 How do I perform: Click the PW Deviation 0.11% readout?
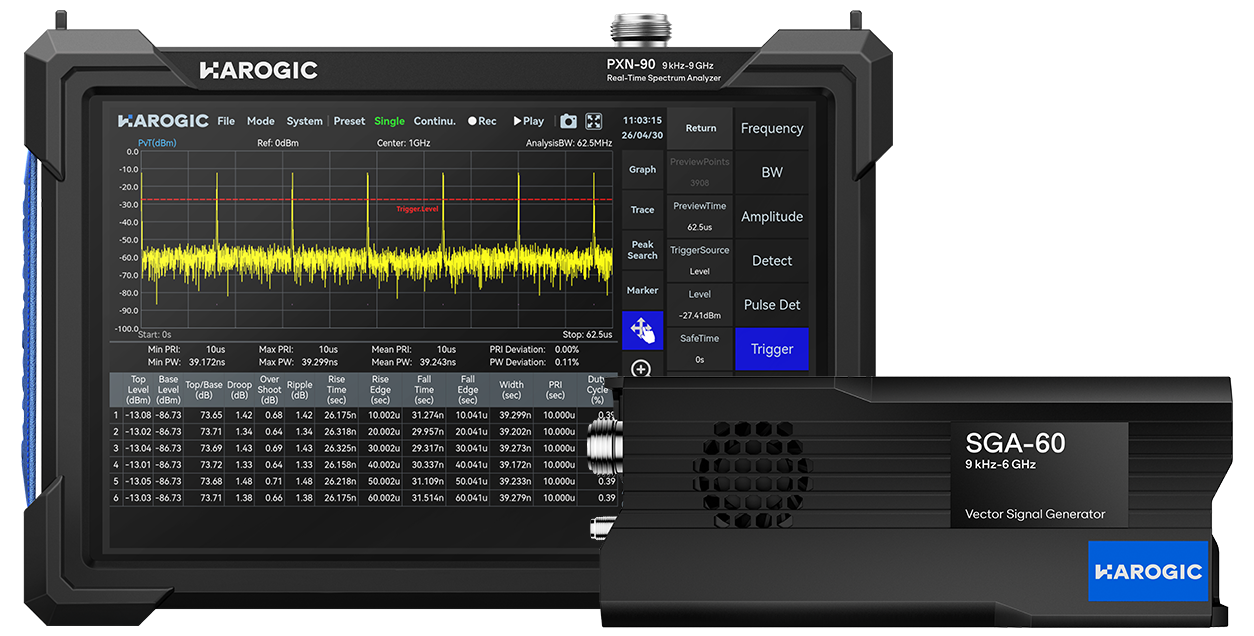[535, 362]
